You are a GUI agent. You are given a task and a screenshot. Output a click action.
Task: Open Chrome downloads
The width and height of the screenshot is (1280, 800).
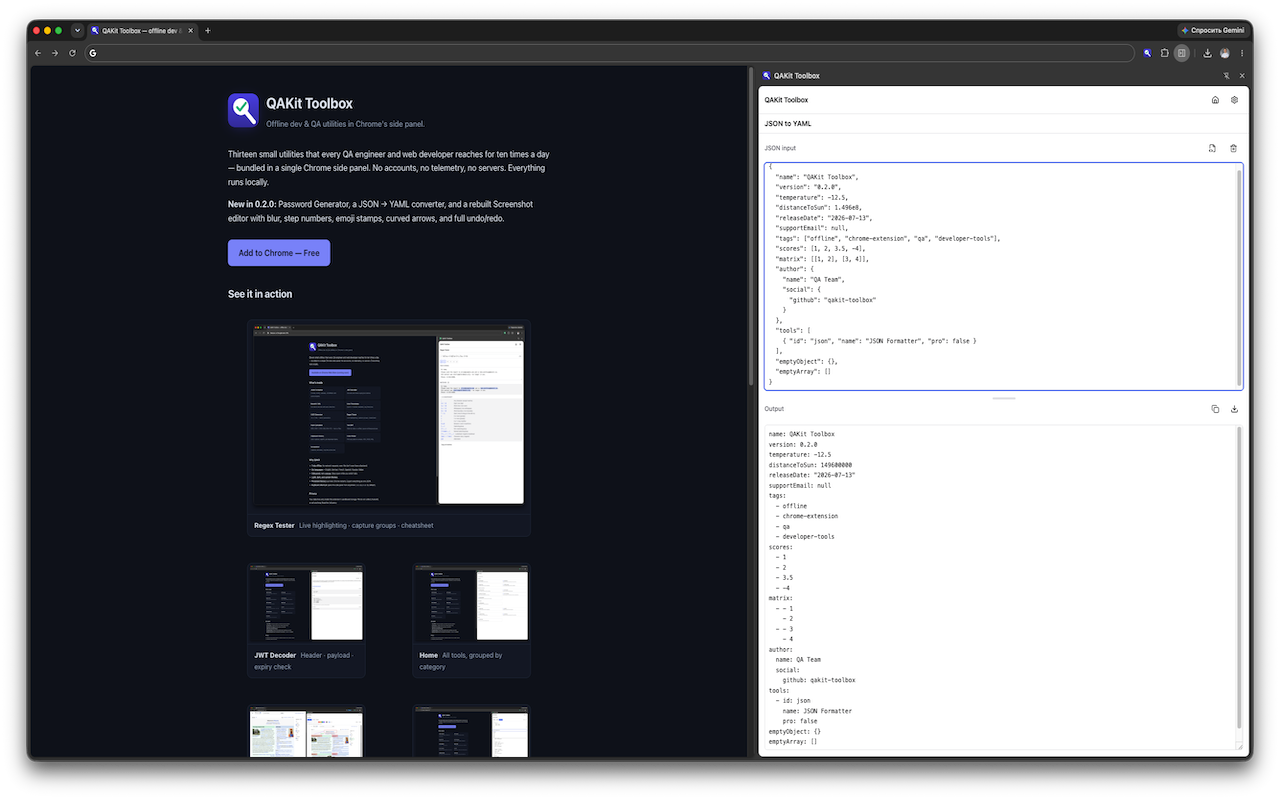[x=1208, y=53]
